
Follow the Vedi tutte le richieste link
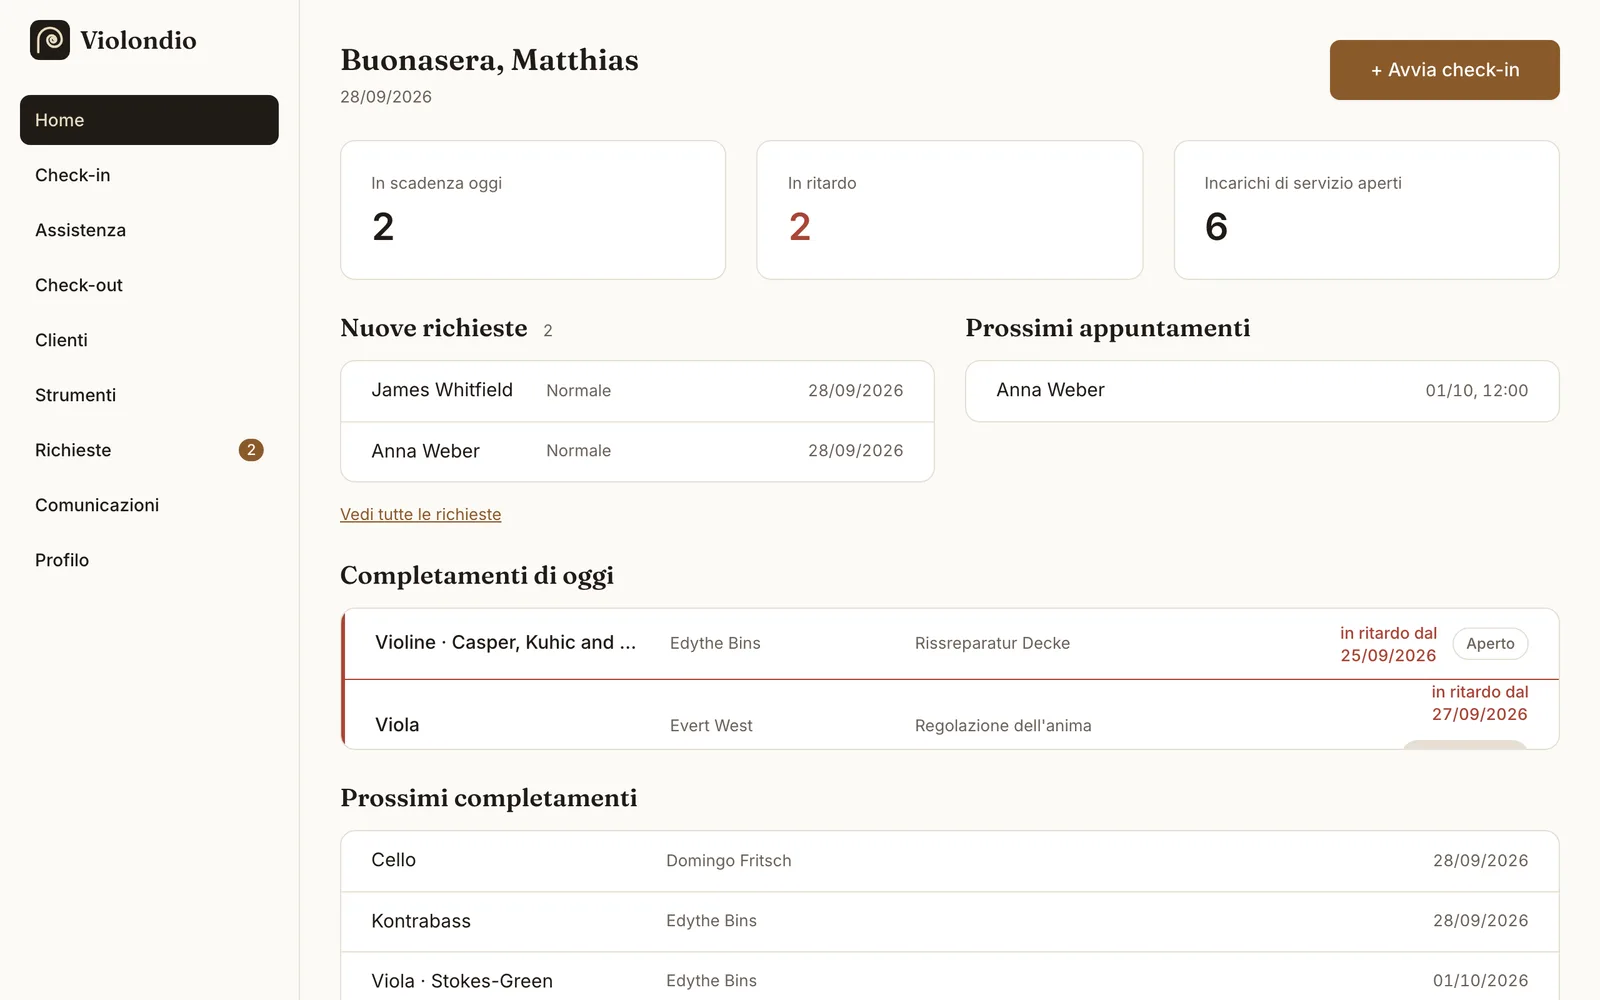coord(420,514)
